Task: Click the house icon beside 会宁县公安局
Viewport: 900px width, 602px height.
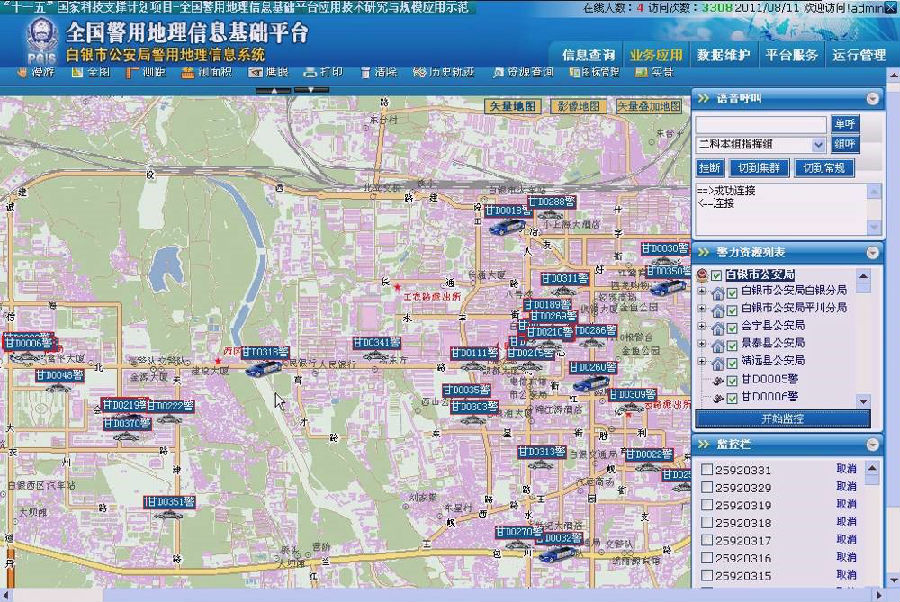Action: click(x=717, y=328)
